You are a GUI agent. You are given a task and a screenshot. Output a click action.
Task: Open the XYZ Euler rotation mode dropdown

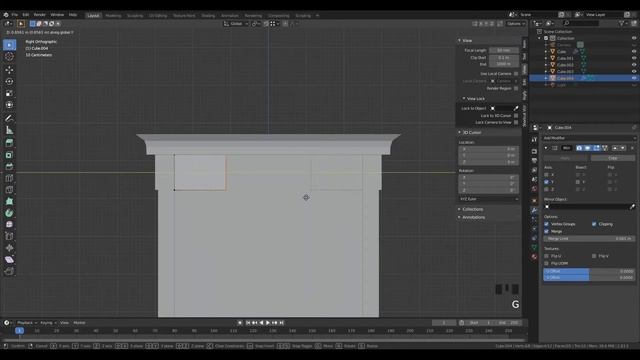pyautogui.click(x=489, y=199)
